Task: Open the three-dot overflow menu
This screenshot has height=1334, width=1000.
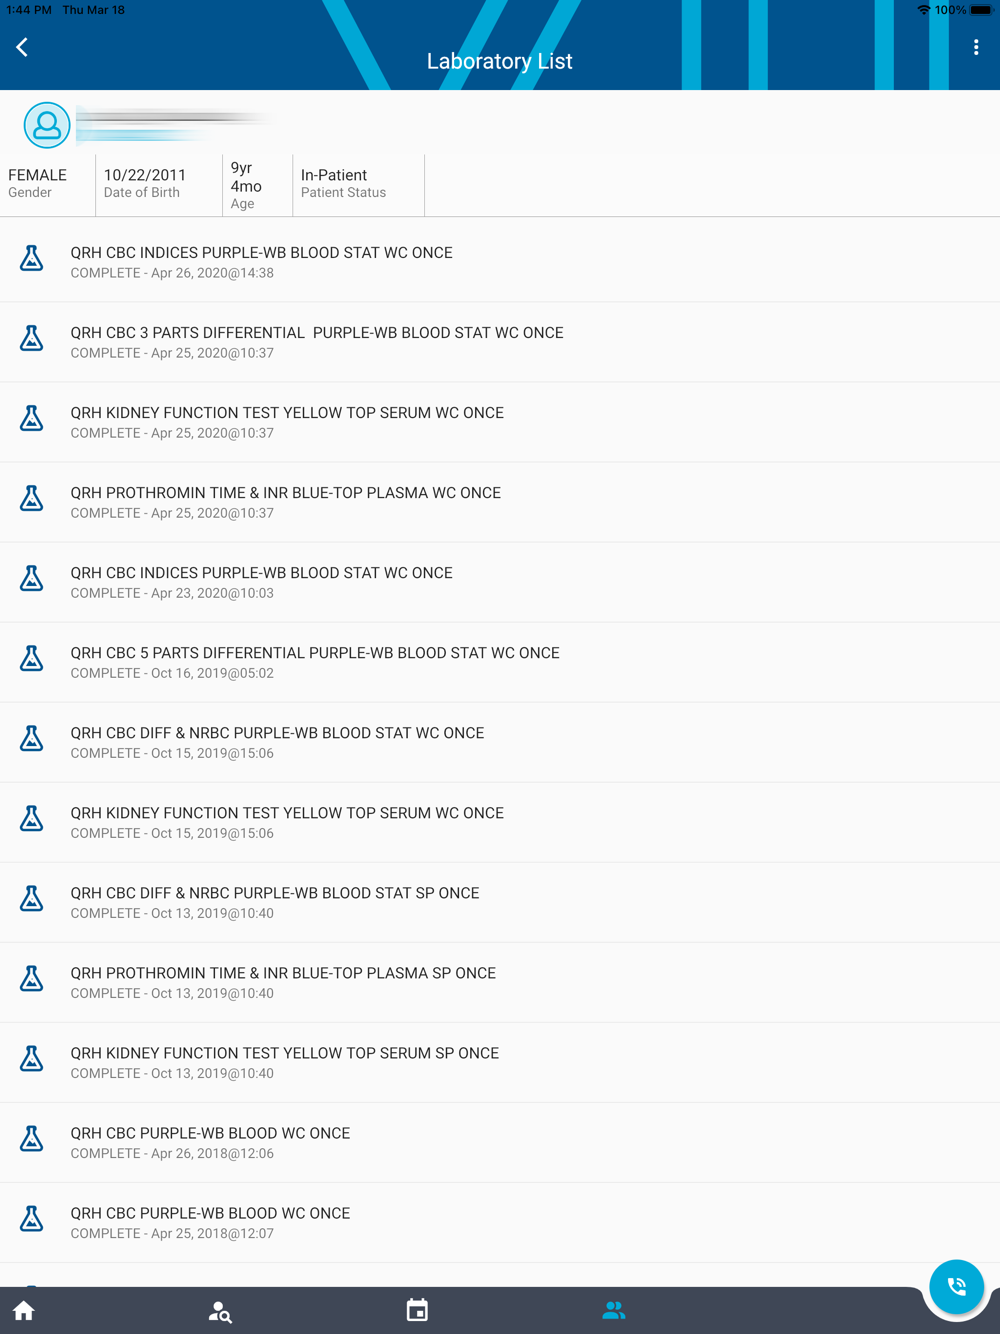Action: [x=976, y=47]
